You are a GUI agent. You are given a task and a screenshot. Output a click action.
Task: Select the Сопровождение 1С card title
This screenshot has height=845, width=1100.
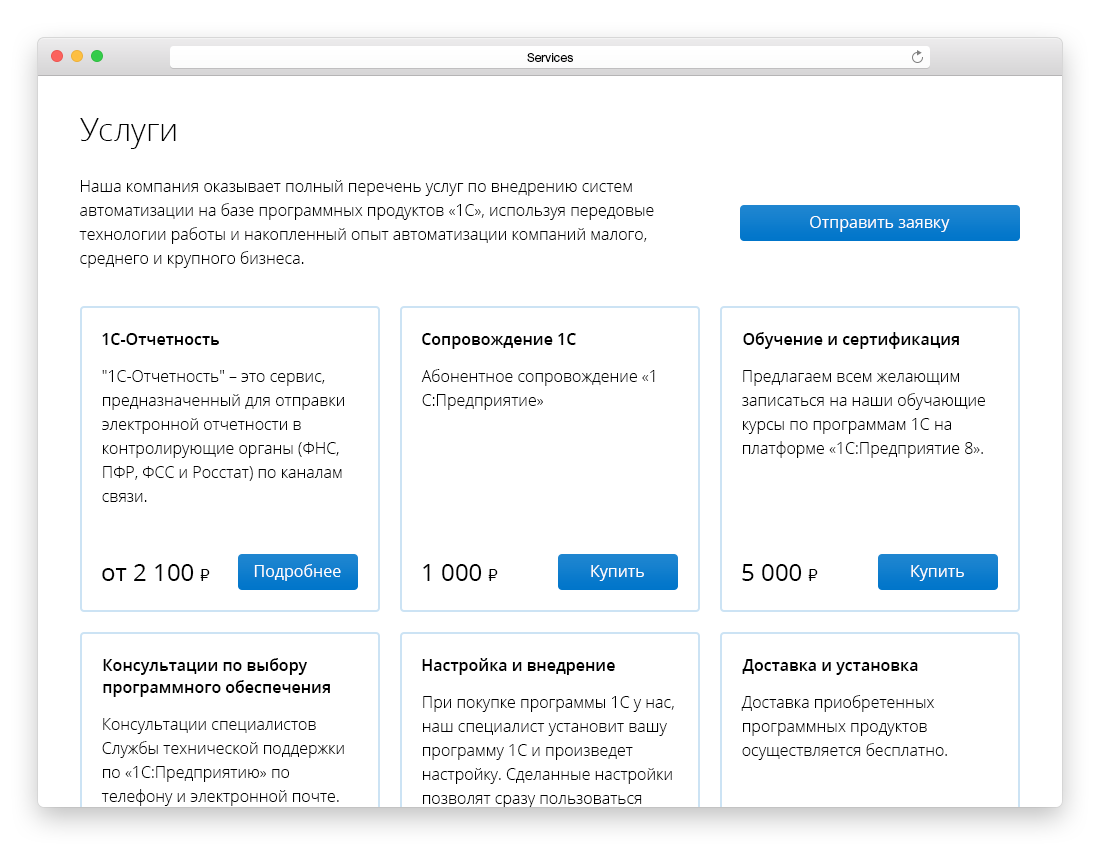[x=499, y=339]
